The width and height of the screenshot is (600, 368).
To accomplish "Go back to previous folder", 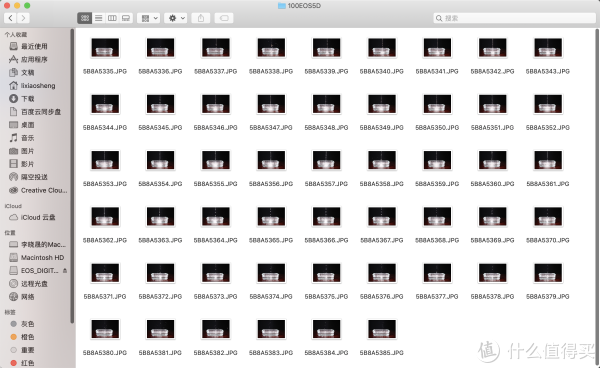I will (10, 18).
